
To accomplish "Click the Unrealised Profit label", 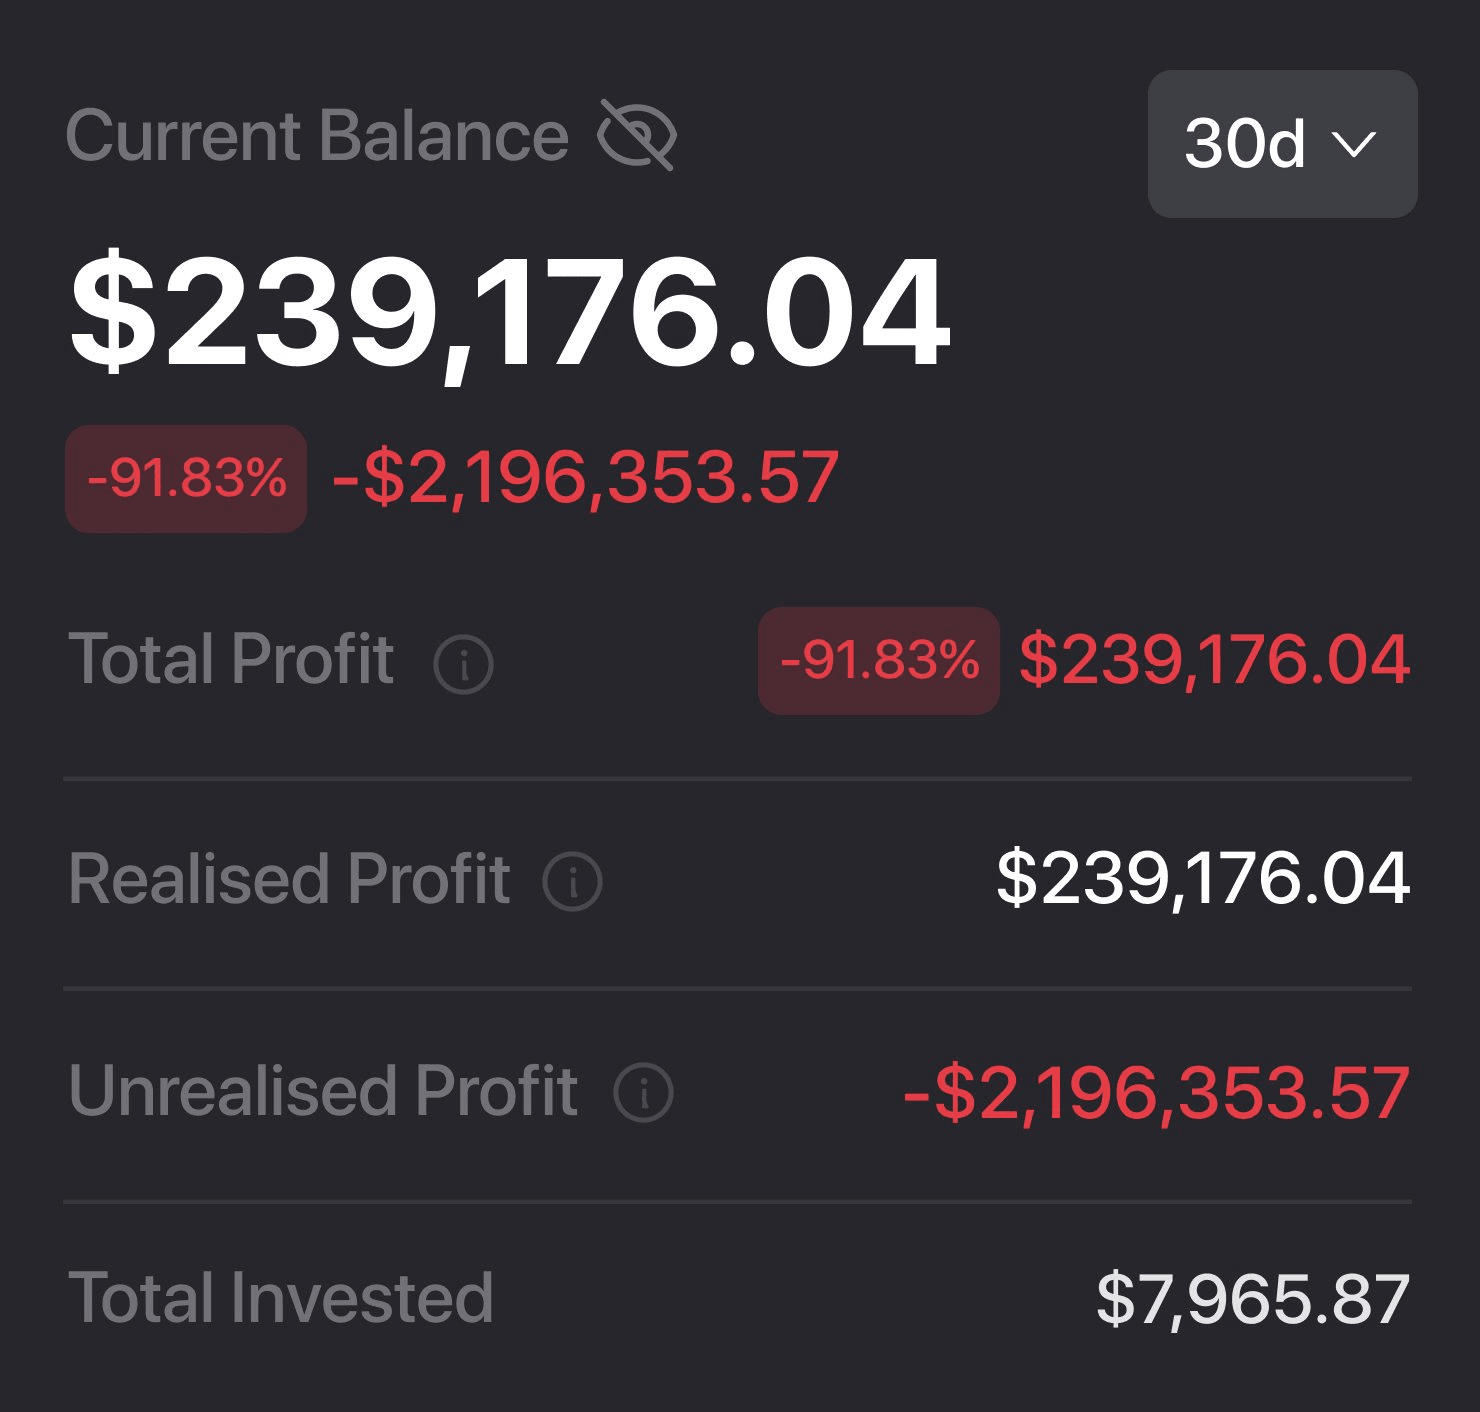I will point(323,1090).
